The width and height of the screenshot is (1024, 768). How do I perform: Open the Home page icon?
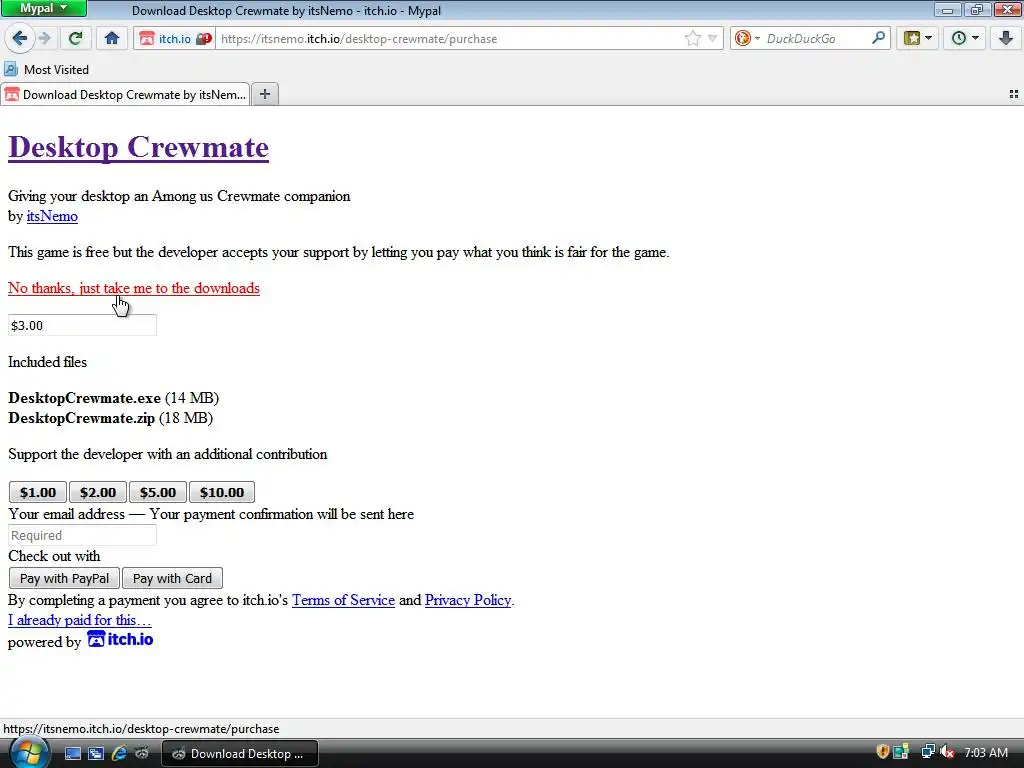tap(112, 39)
